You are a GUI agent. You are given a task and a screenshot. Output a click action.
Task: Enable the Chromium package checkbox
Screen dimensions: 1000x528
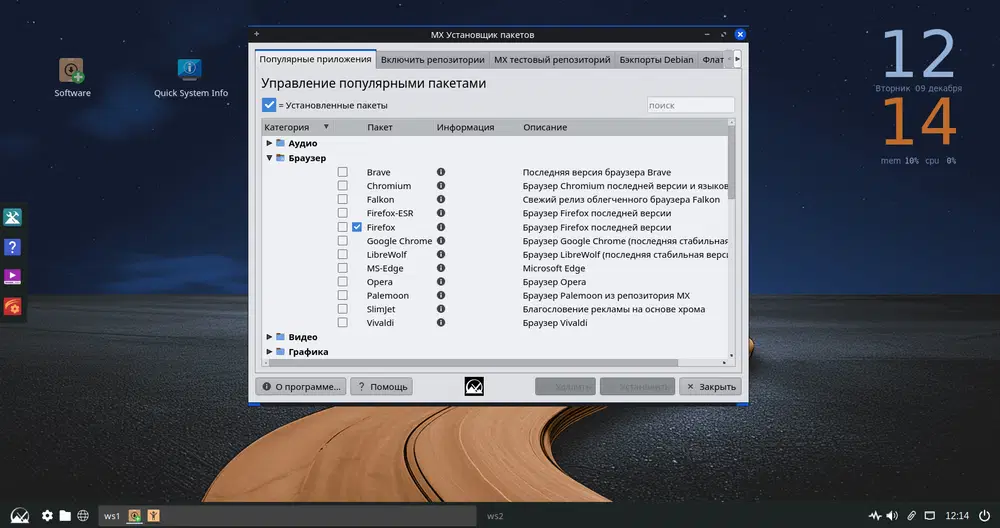tap(342, 186)
